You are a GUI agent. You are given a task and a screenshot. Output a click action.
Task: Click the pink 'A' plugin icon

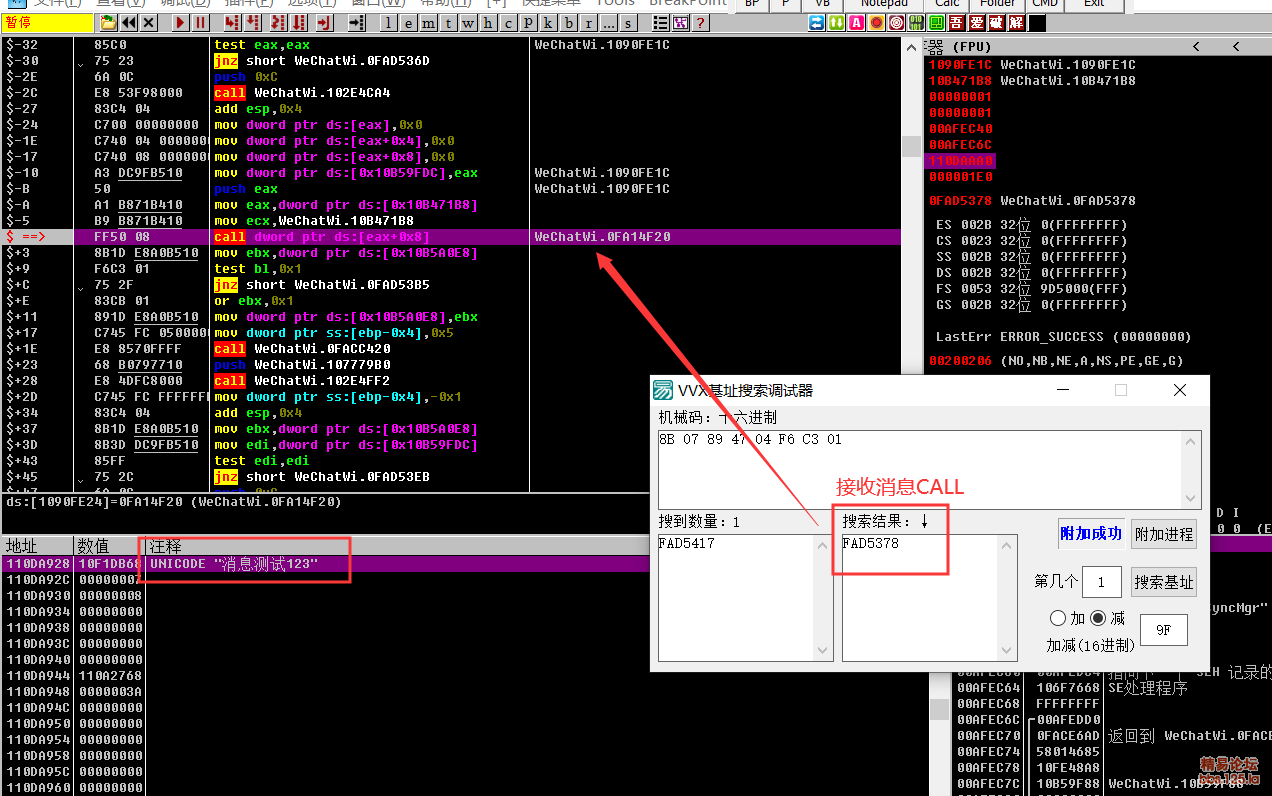click(x=856, y=22)
